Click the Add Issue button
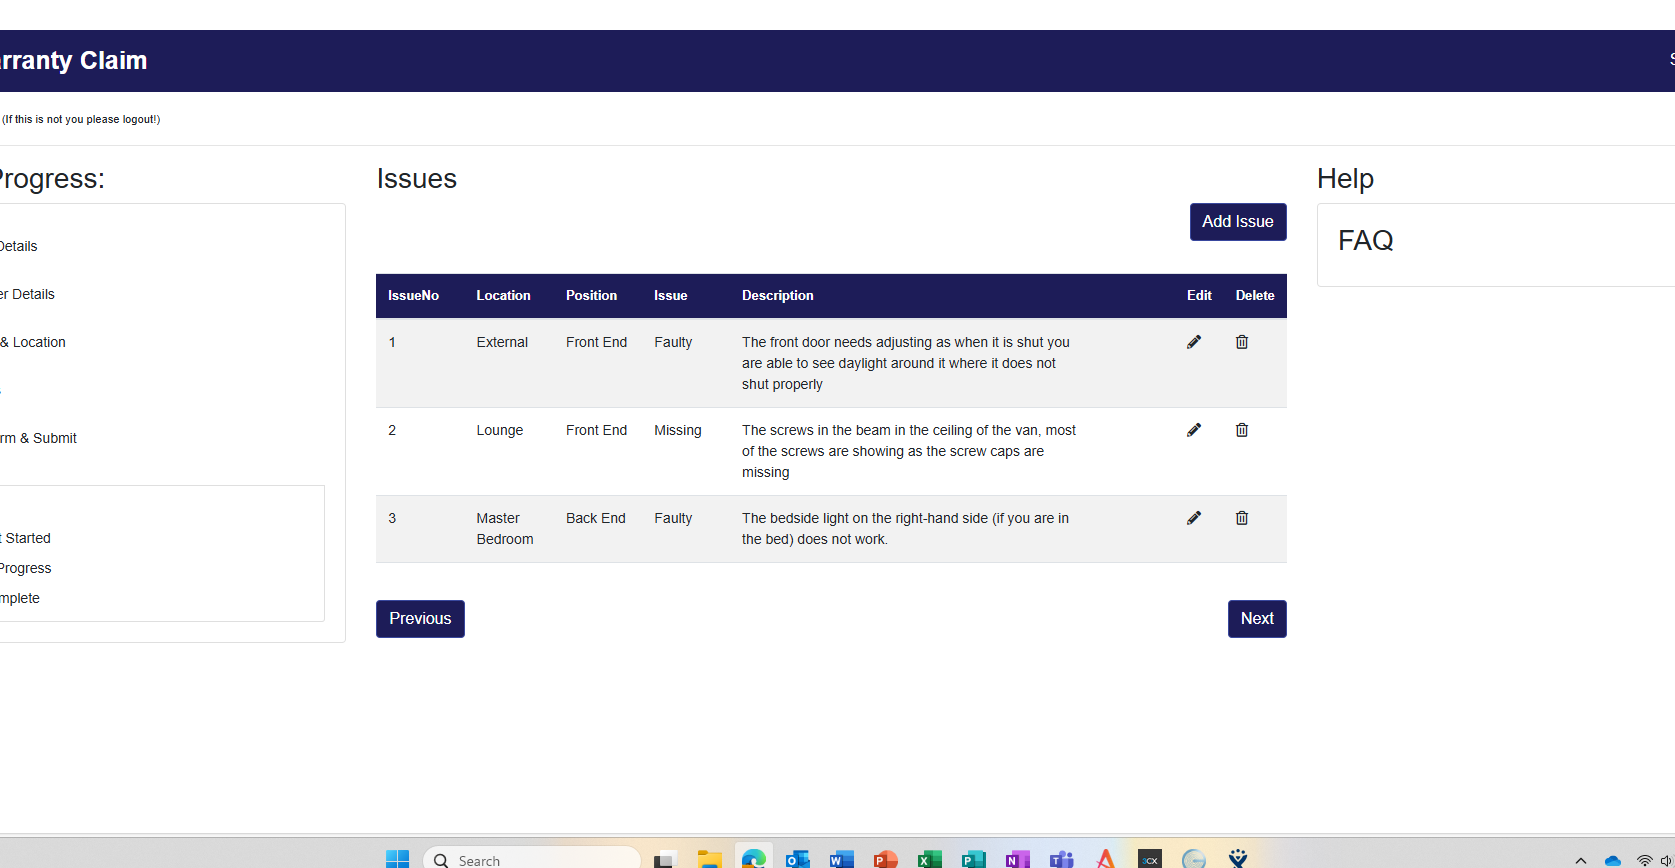Viewport: 1675px width, 868px height. 1238,222
